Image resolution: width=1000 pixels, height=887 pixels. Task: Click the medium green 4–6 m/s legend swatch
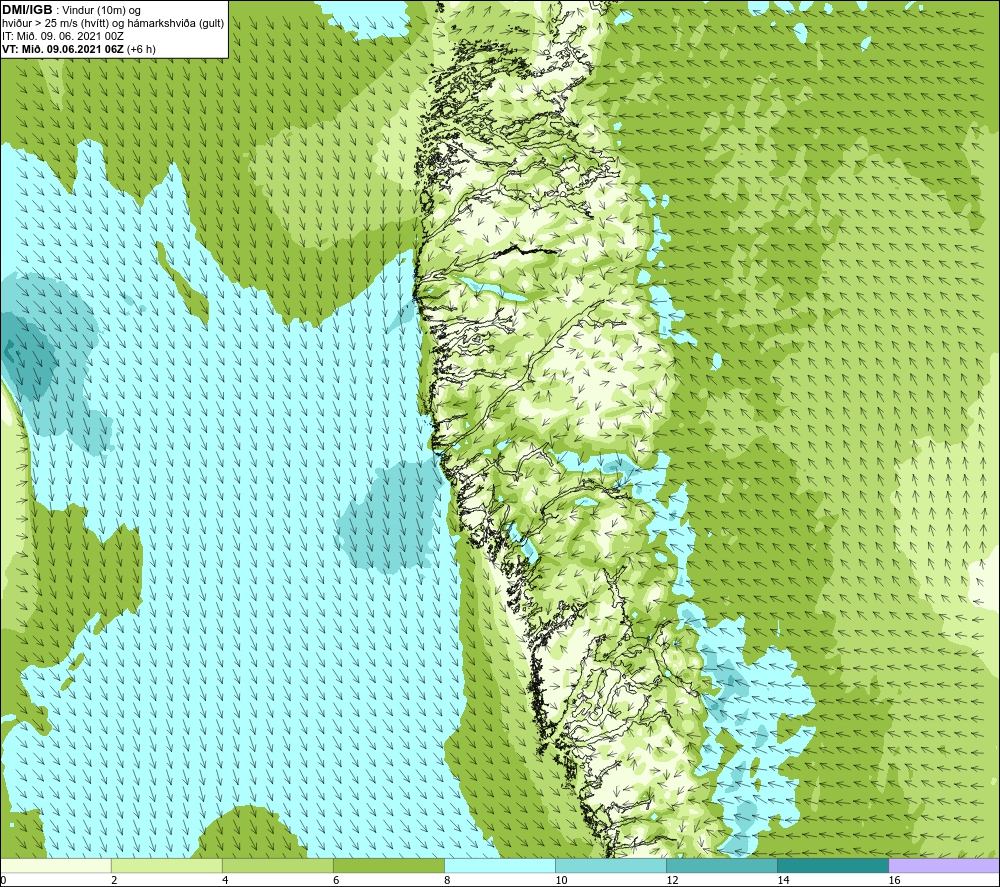[x=277, y=865]
